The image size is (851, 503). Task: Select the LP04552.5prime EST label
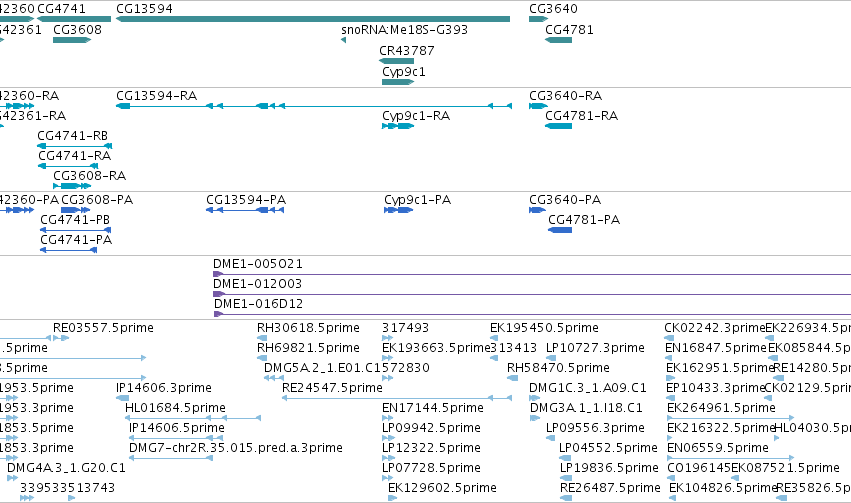[608, 448]
